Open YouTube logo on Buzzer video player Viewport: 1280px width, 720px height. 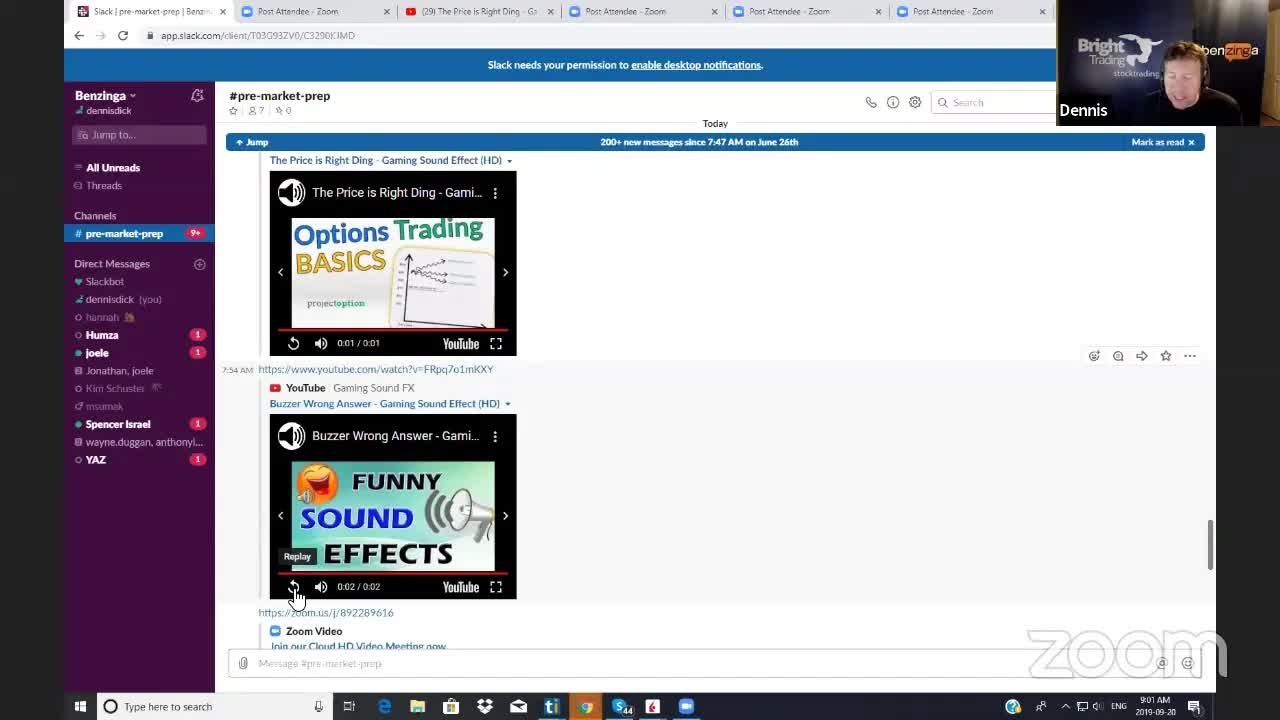tap(461, 587)
